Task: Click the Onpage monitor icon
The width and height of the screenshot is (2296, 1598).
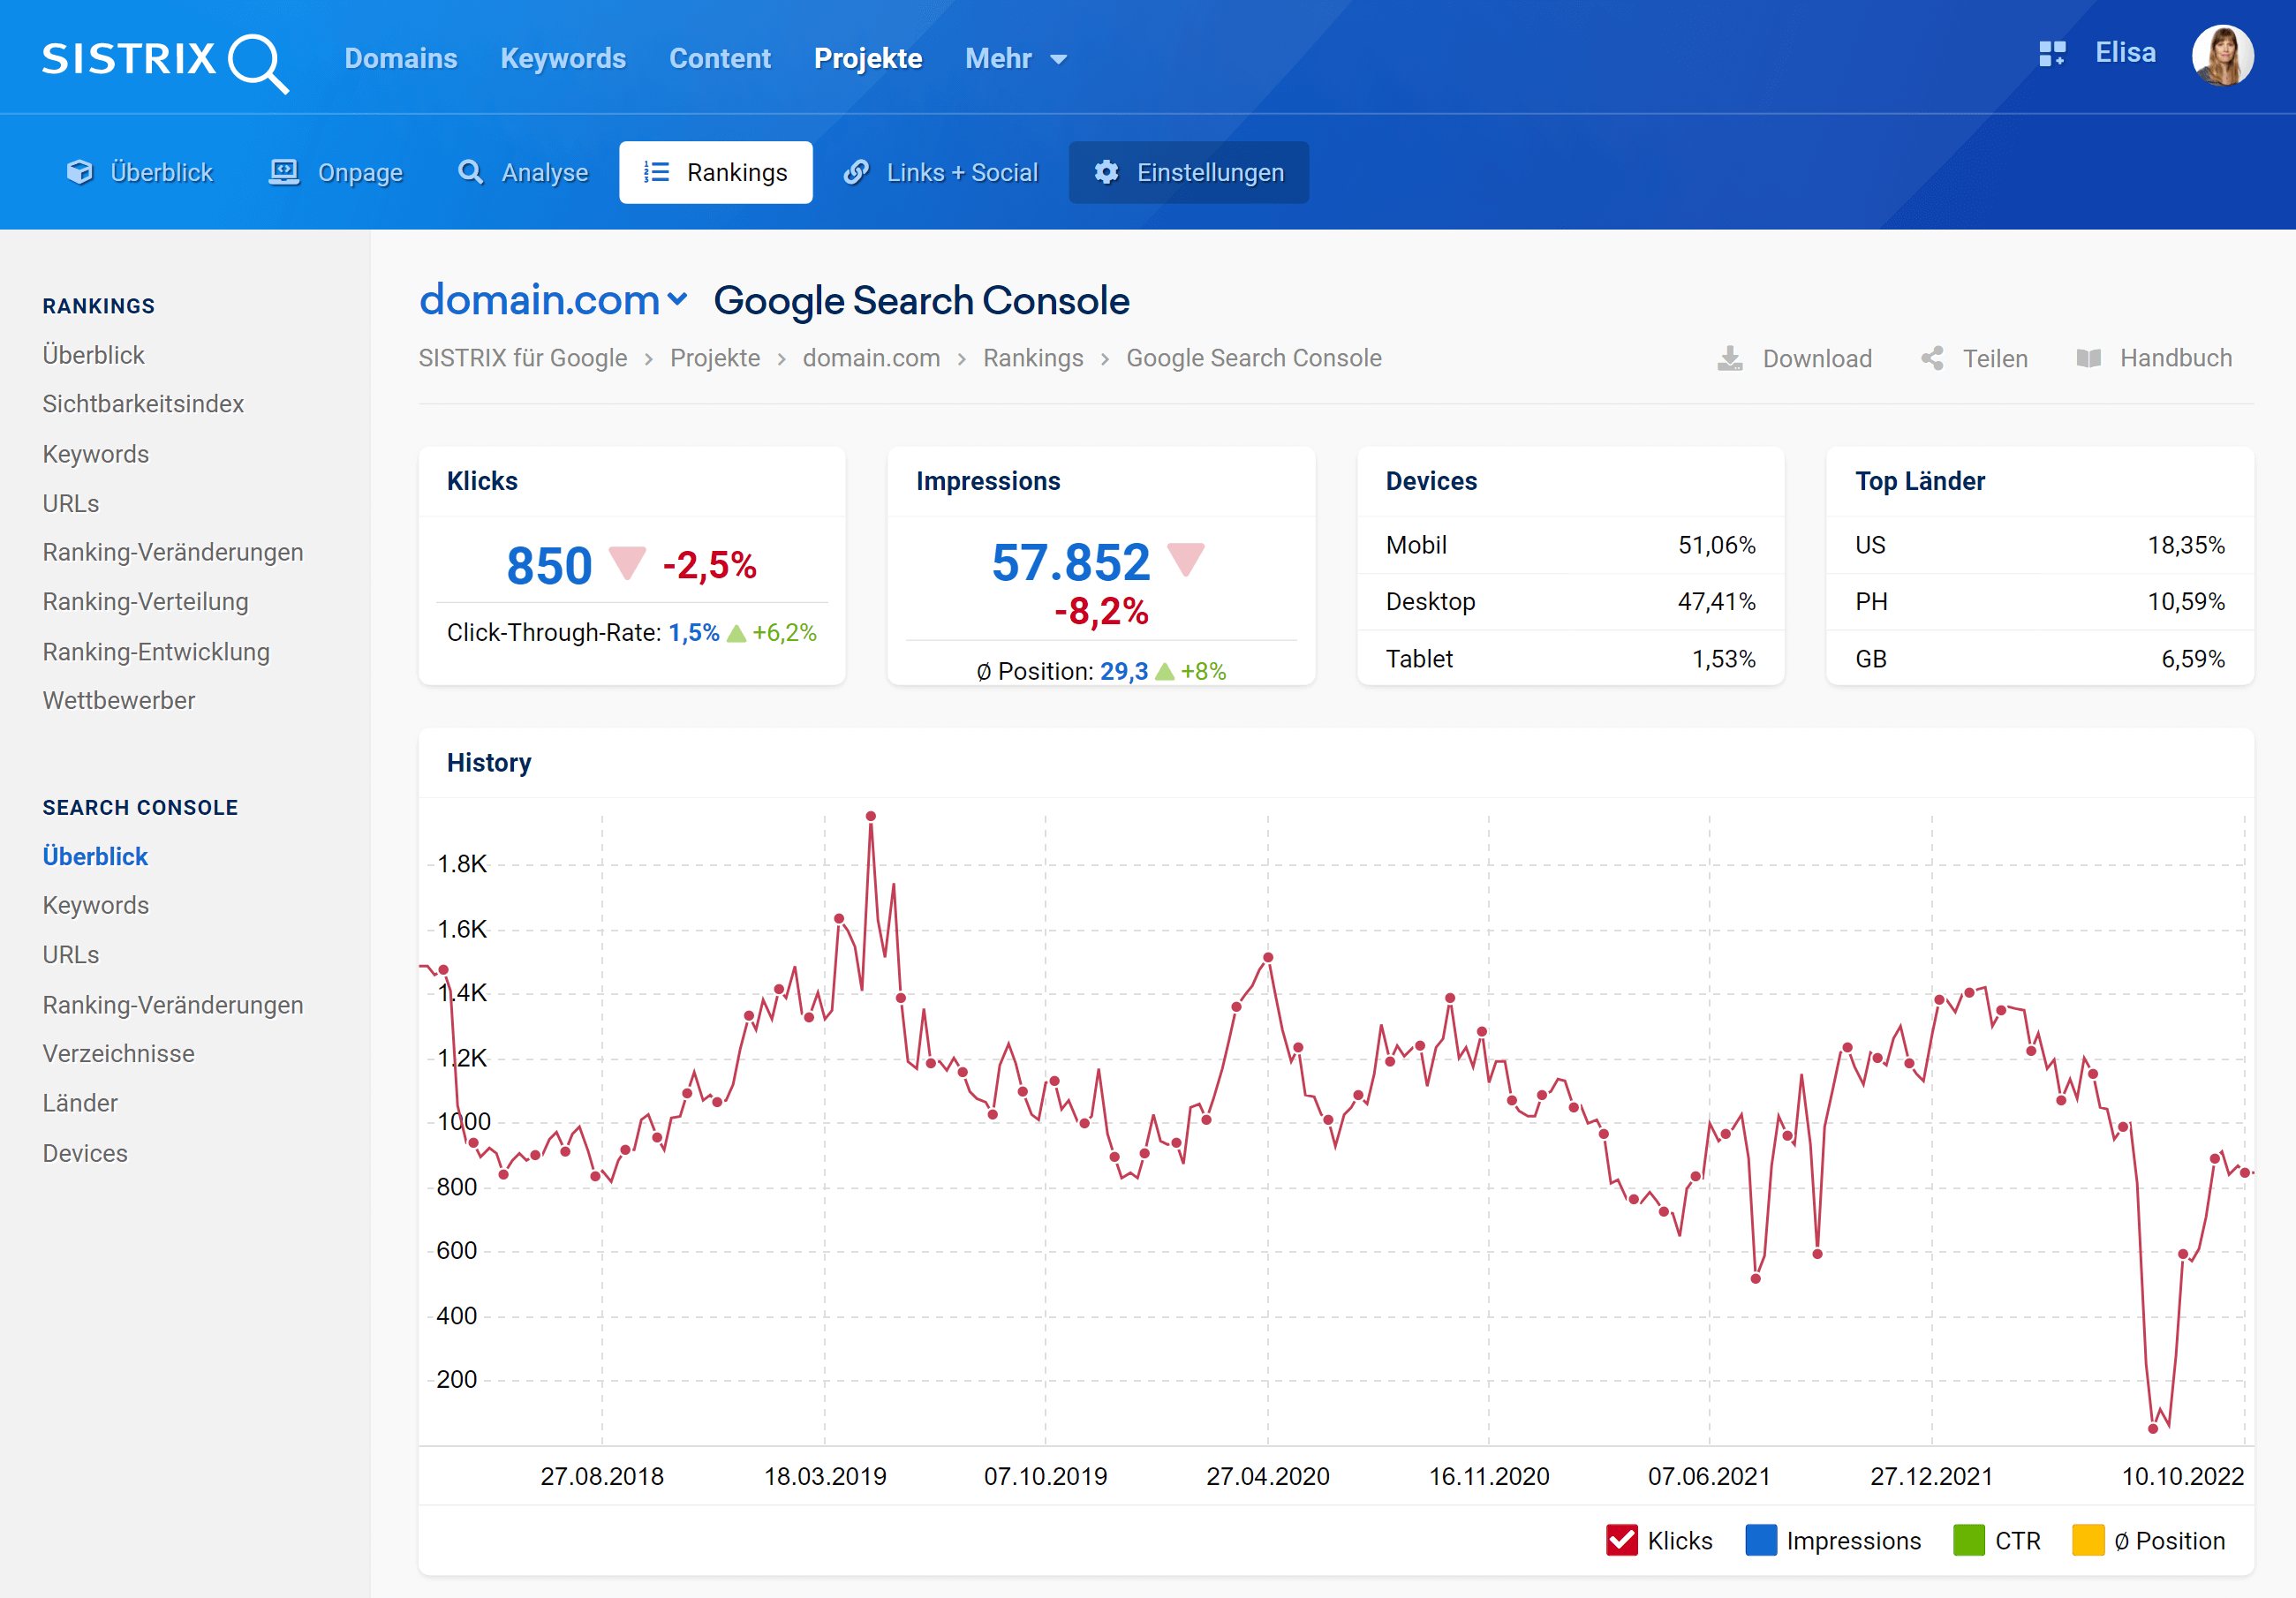Action: coord(284,172)
